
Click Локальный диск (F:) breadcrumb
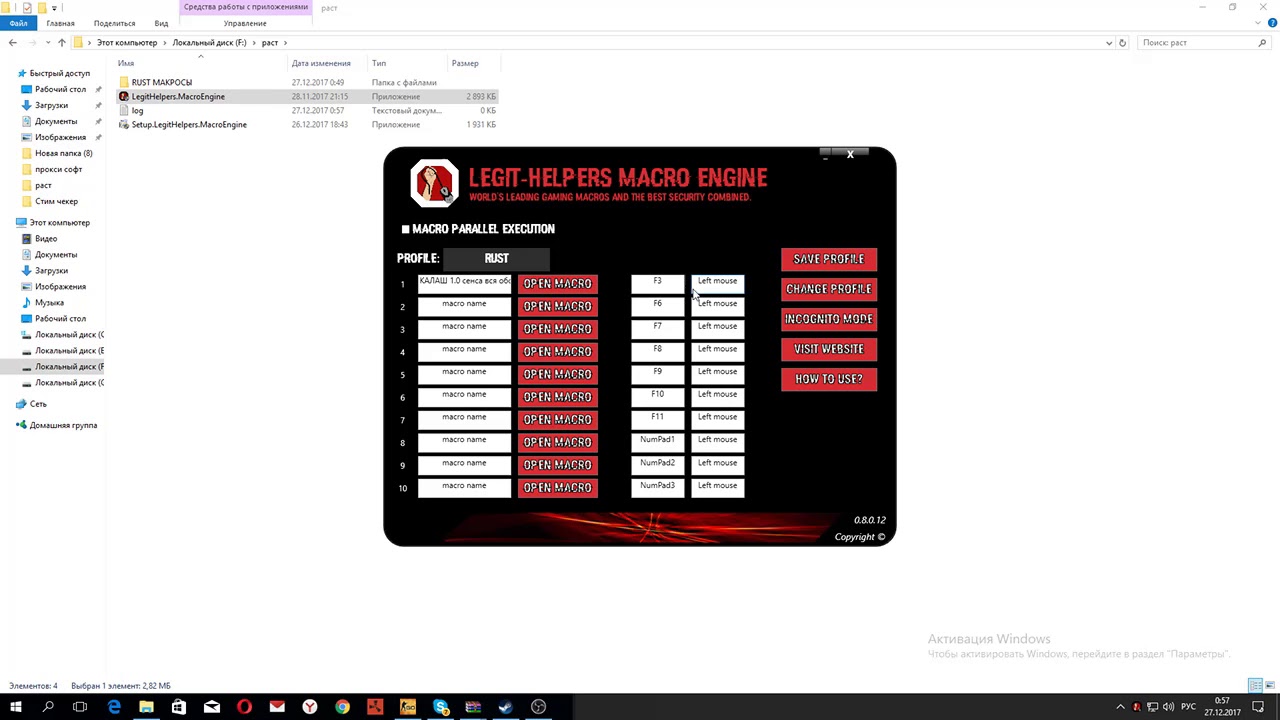pyautogui.click(x=209, y=43)
